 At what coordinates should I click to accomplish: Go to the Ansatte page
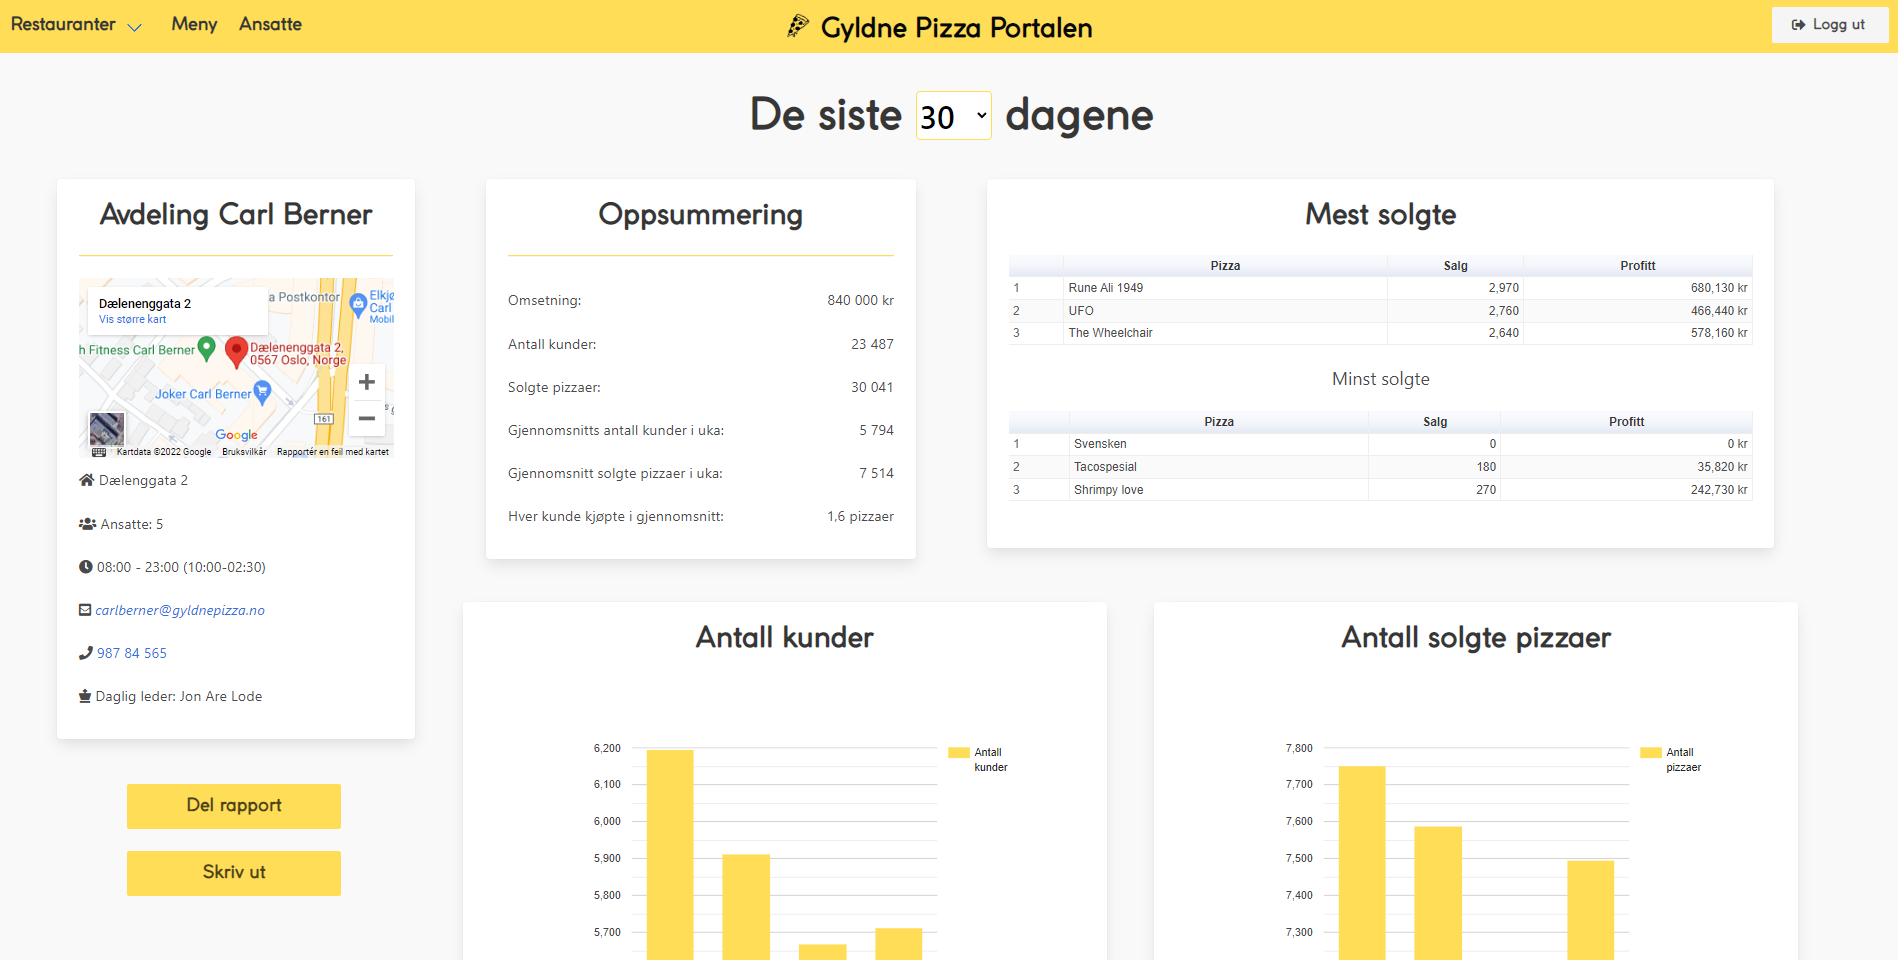270,24
